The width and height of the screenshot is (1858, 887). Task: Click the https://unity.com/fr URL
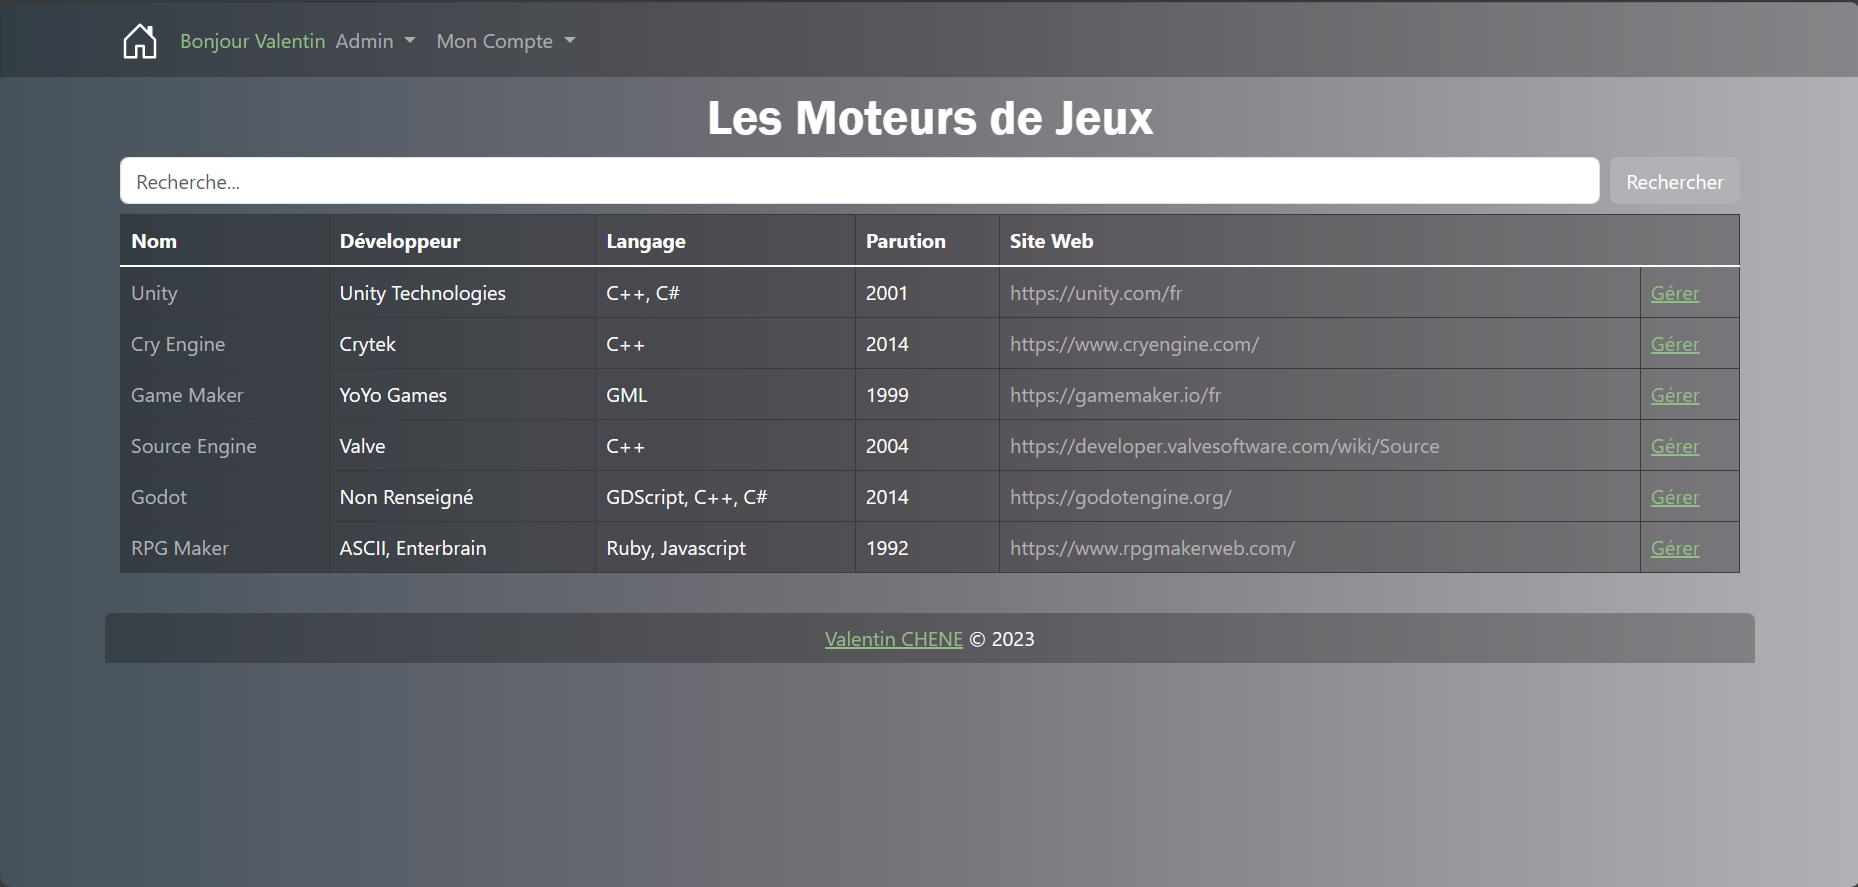pyautogui.click(x=1096, y=293)
